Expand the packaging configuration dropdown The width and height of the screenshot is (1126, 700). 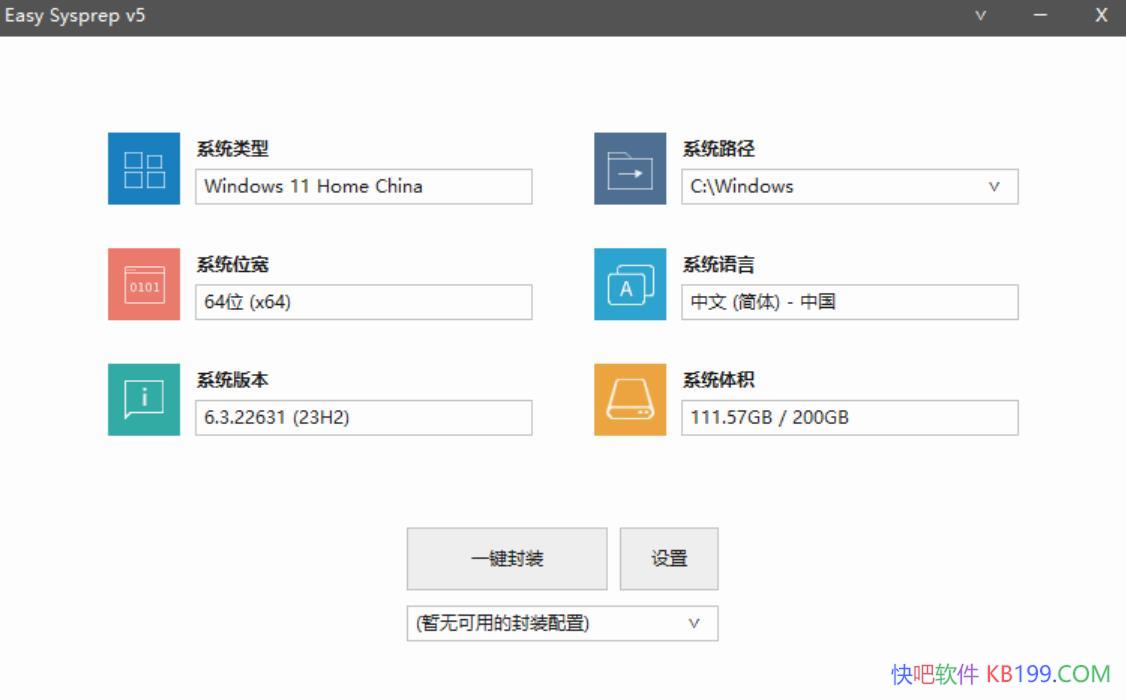pyautogui.click(x=694, y=624)
